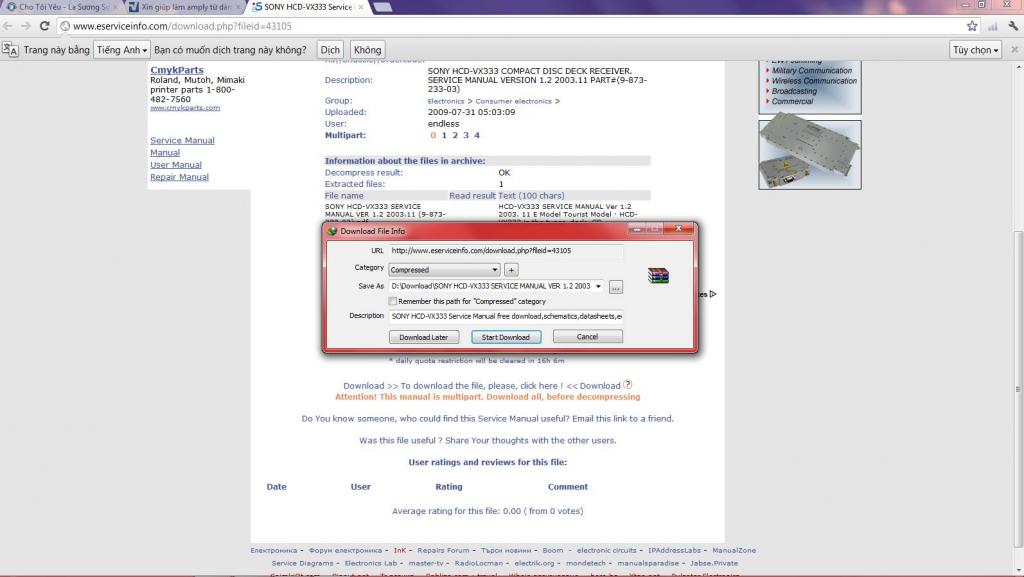Click Start Download button
Image resolution: width=1024 pixels, height=577 pixels.
tap(505, 337)
